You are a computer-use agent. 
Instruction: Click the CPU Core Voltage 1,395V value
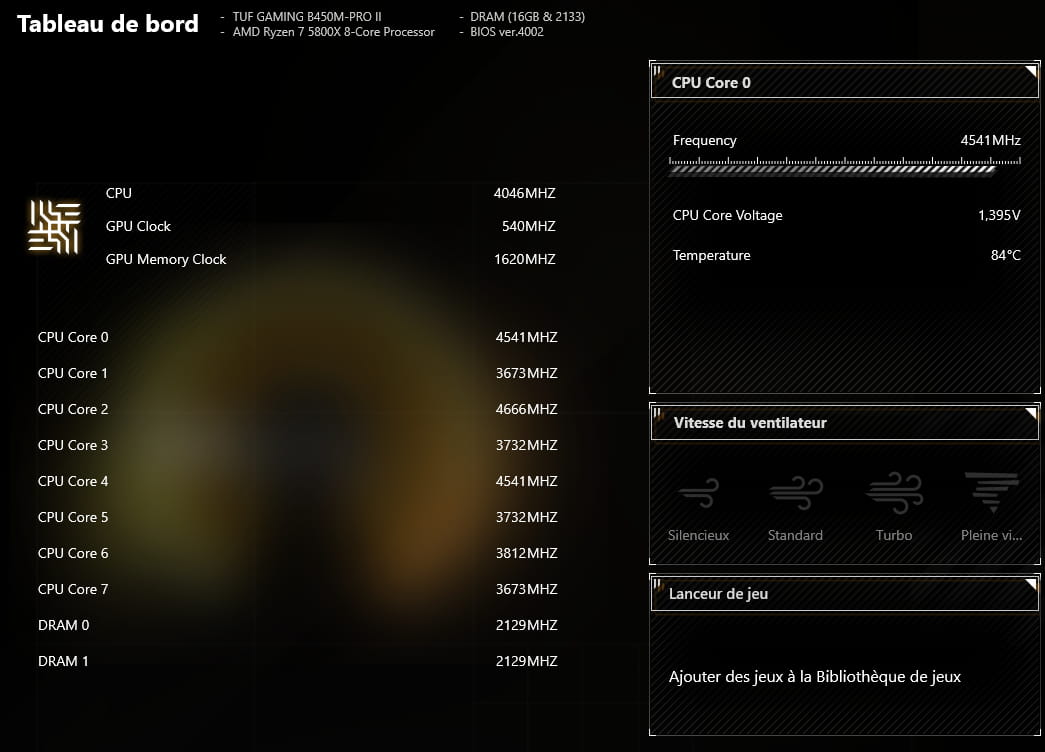[x=999, y=215]
